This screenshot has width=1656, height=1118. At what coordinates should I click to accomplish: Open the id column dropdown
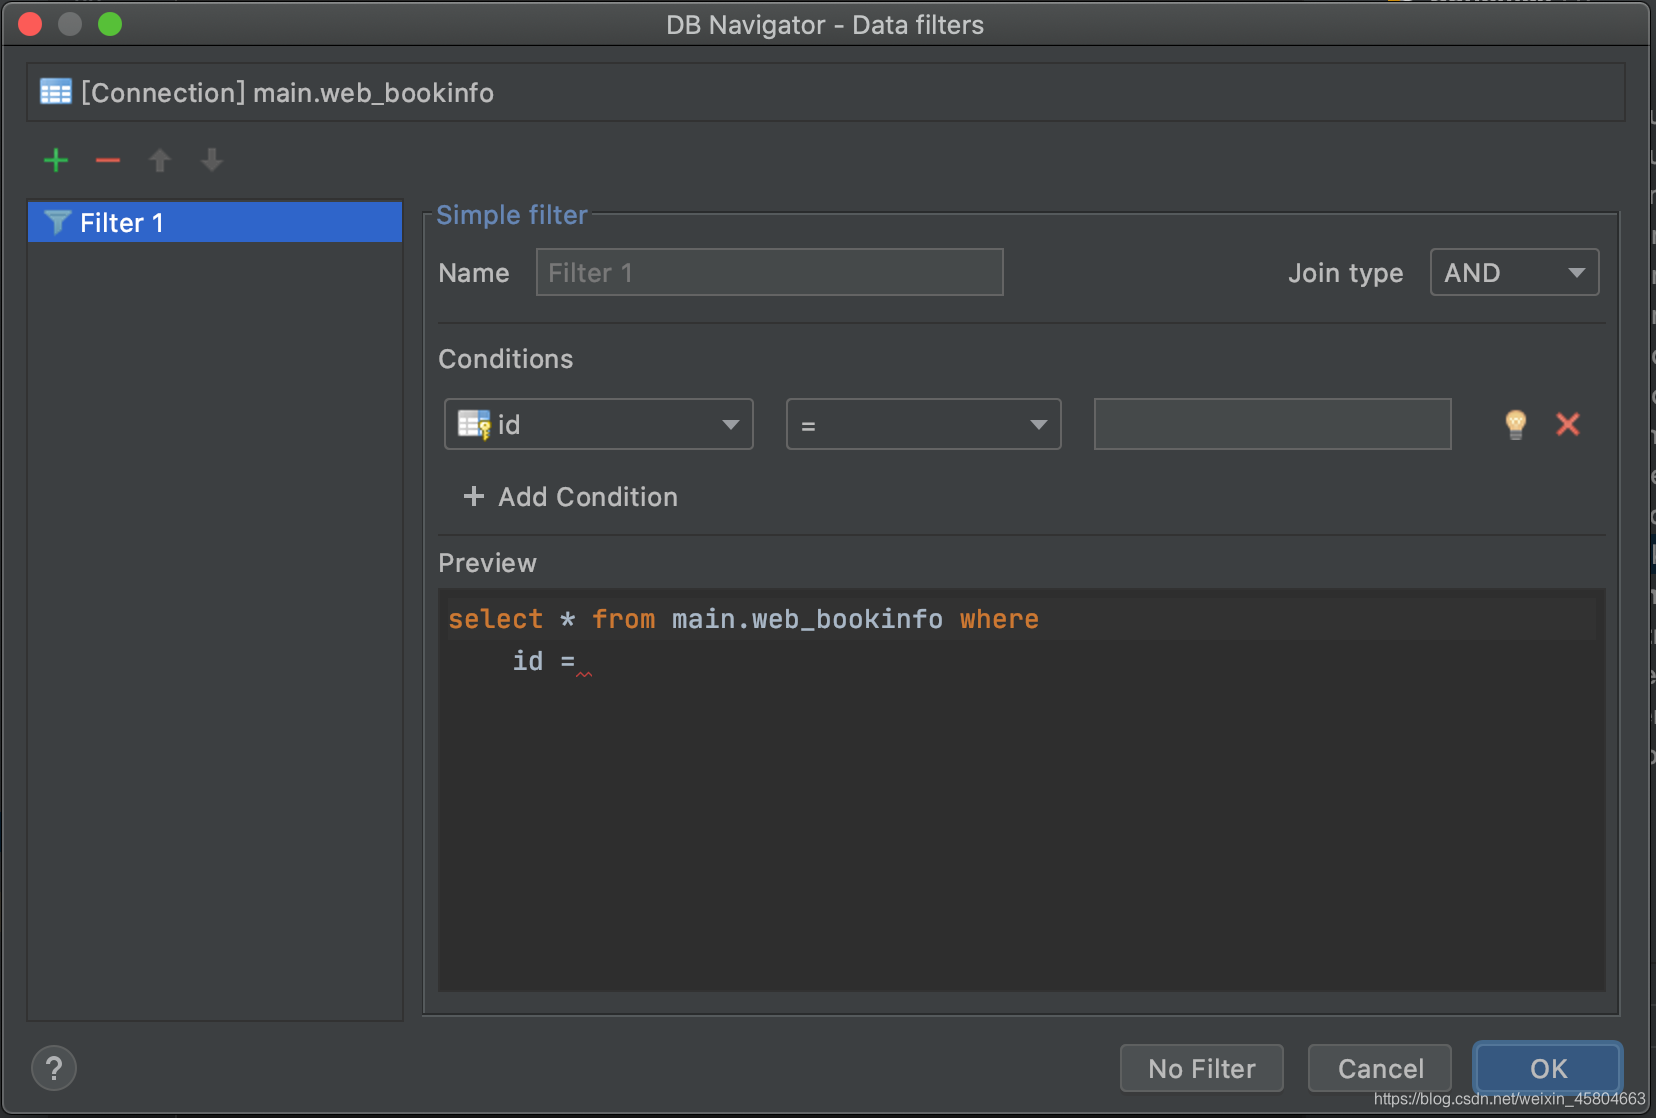[x=598, y=424]
